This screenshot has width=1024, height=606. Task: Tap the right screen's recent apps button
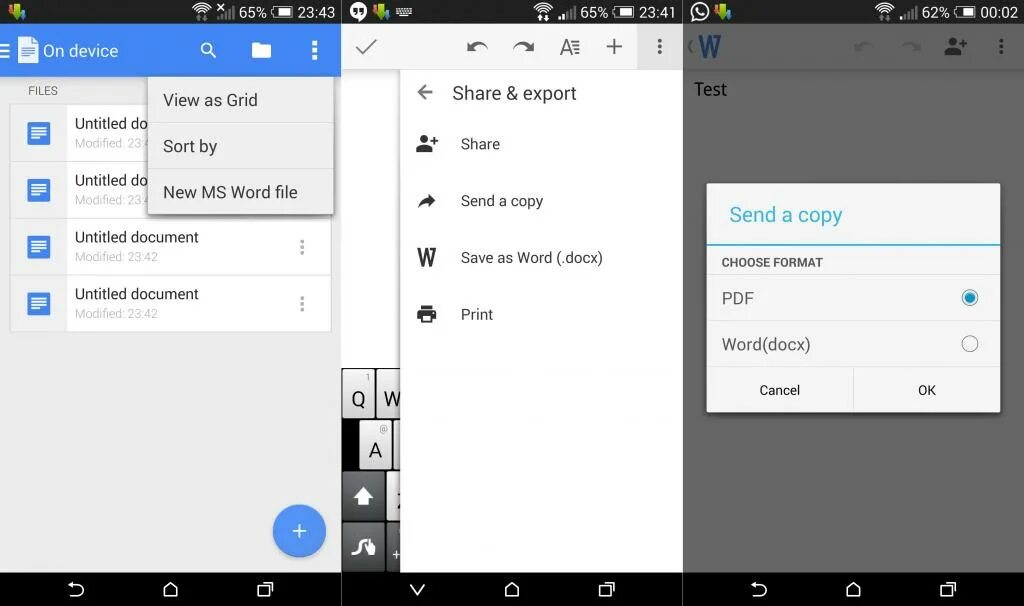click(x=948, y=590)
